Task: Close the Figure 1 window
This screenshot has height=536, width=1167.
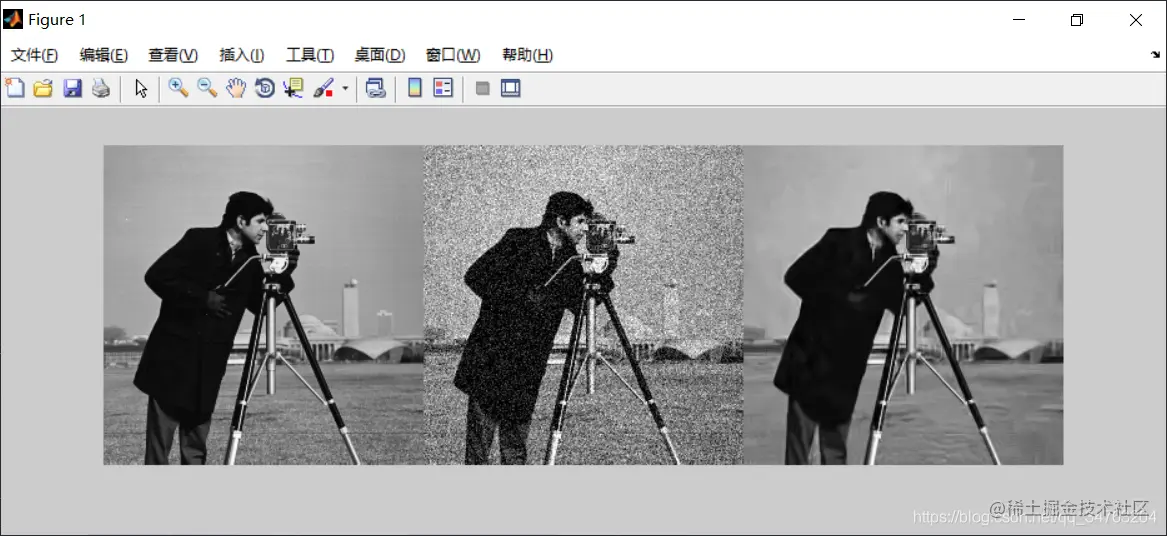Action: (1136, 20)
